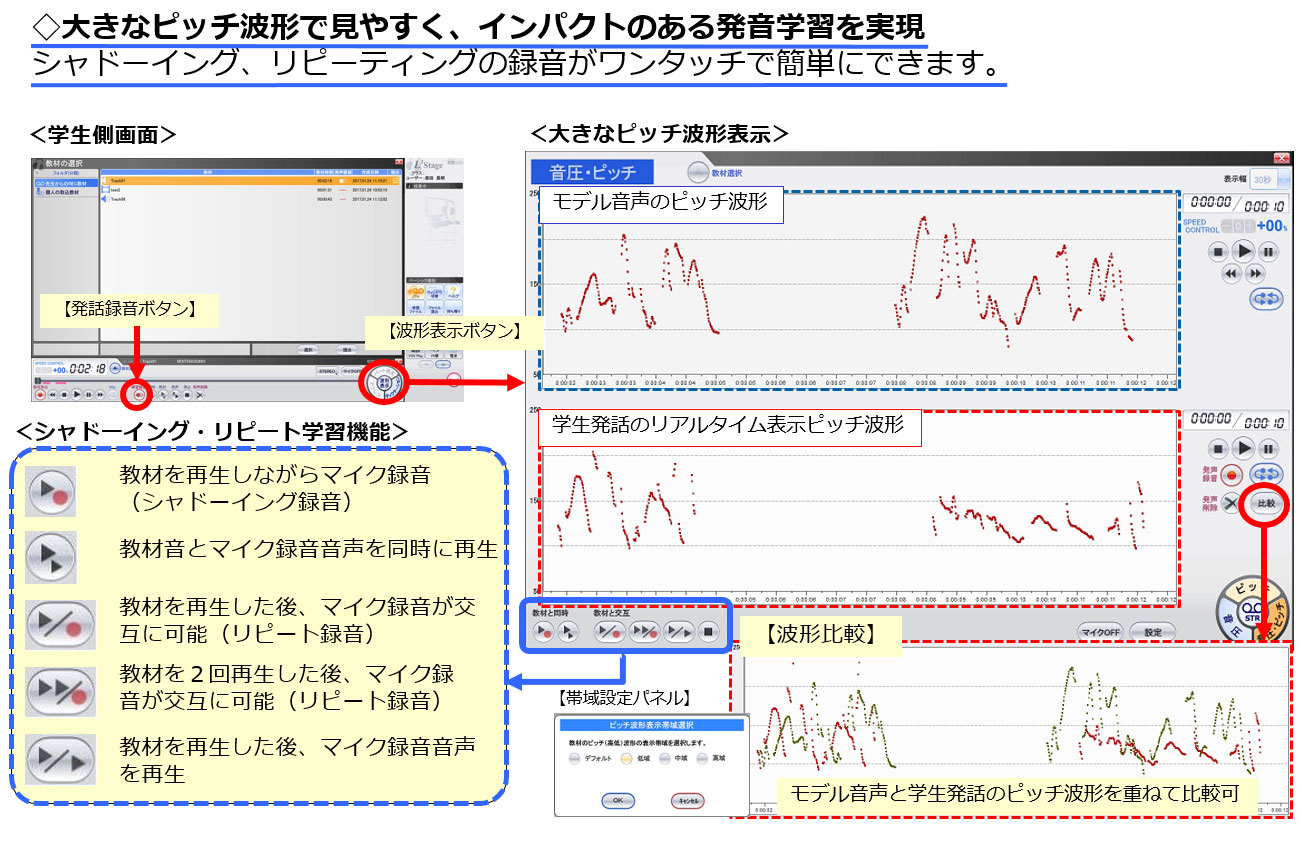This screenshot has height=865, width=1302.
Task: Start 発声録音 voice recording in pitch window
Action: click(x=1232, y=474)
